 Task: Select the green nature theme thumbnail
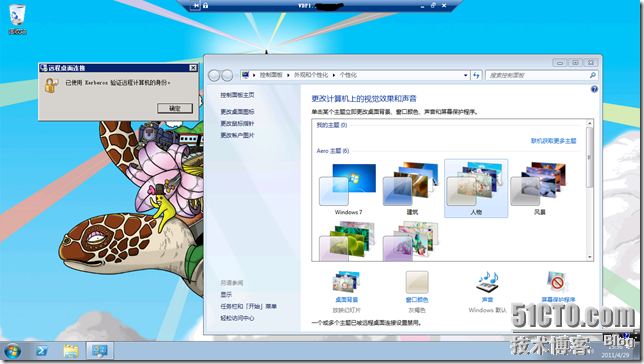point(348,241)
